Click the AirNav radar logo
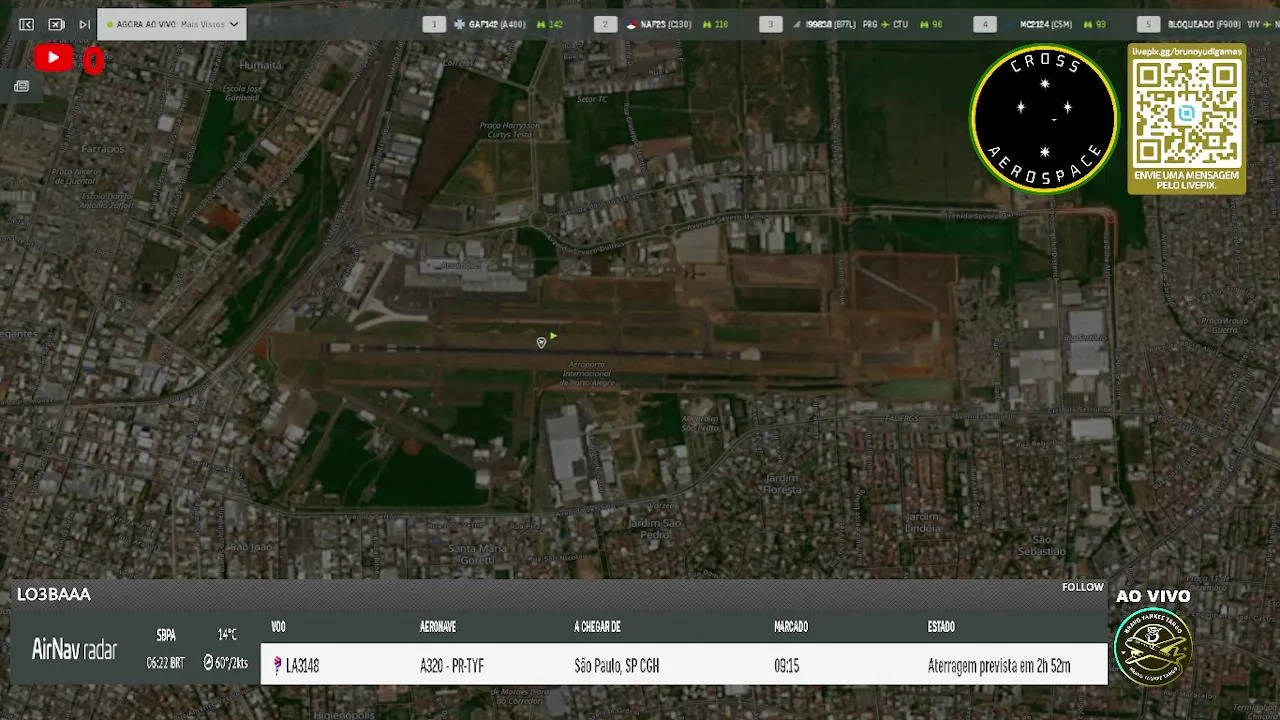Viewport: 1280px width, 720px height. click(x=74, y=649)
